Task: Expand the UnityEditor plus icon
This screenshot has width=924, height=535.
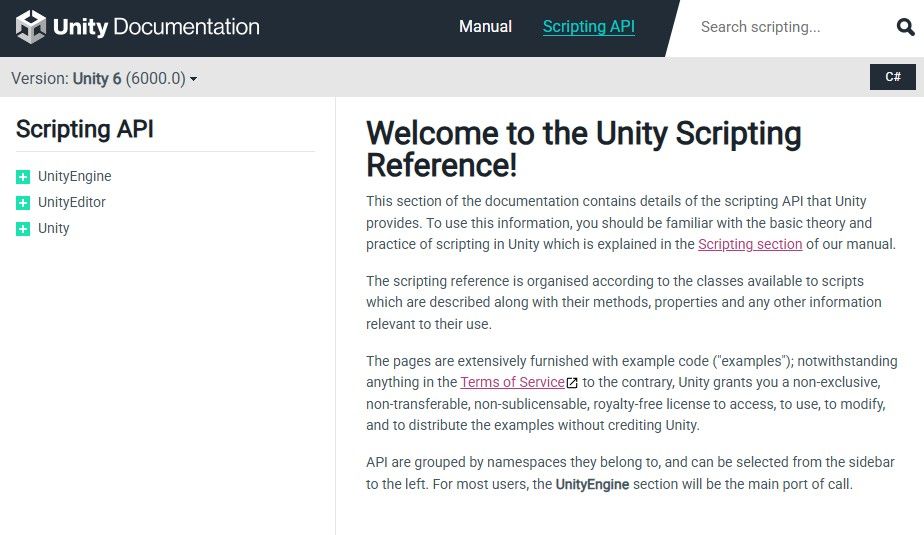Action: (23, 203)
